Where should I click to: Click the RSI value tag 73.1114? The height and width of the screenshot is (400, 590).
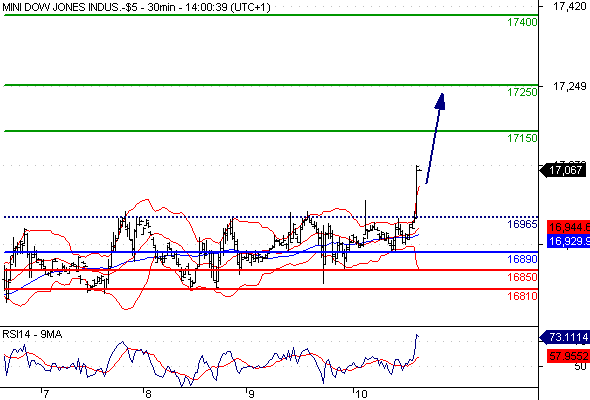pyautogui.click(x=565, y=337)
